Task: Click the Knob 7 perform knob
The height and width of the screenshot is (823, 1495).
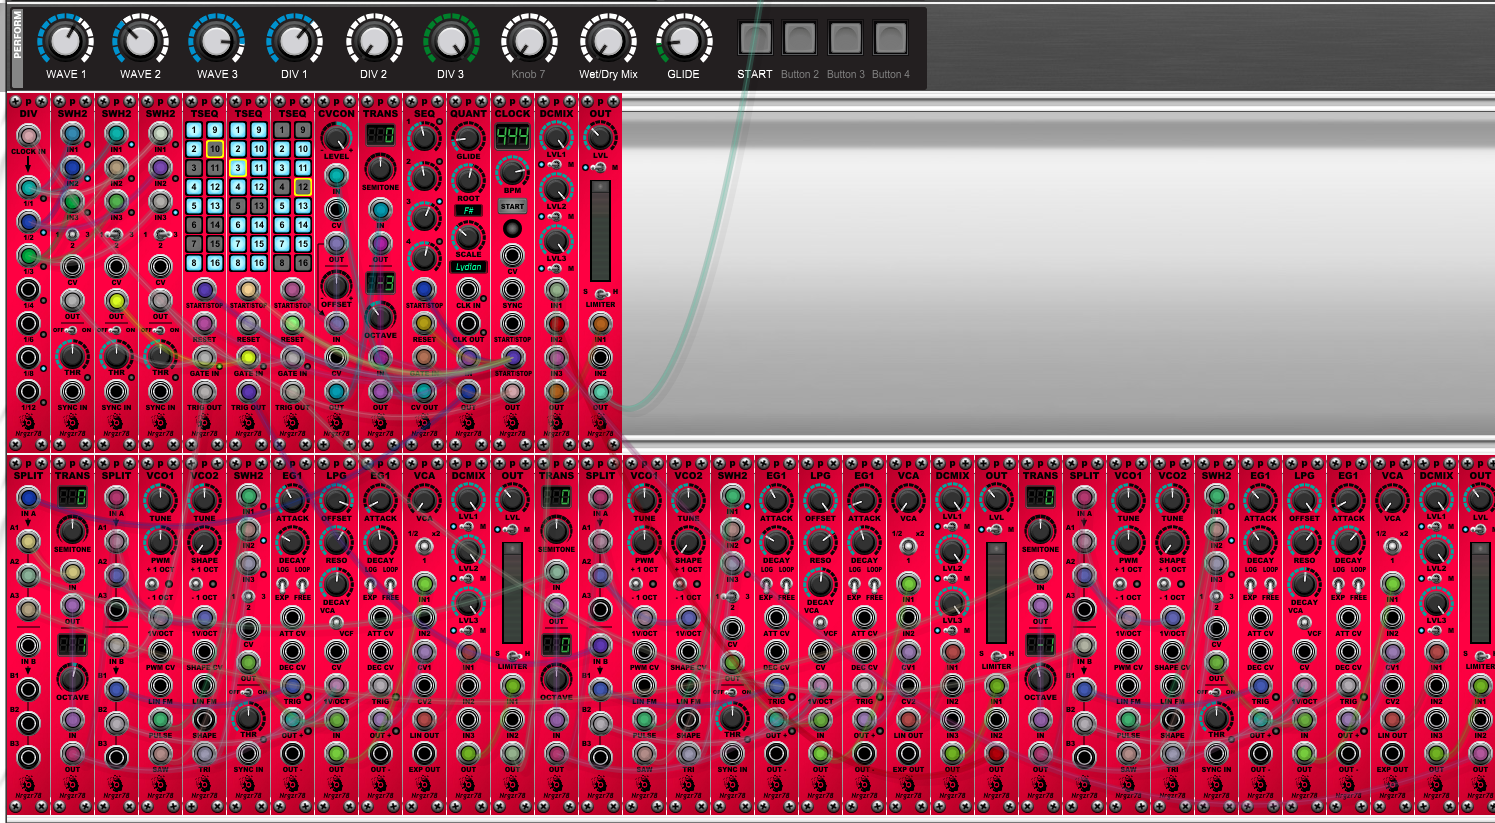Action: pyautogui.click(x=529, y=41)
